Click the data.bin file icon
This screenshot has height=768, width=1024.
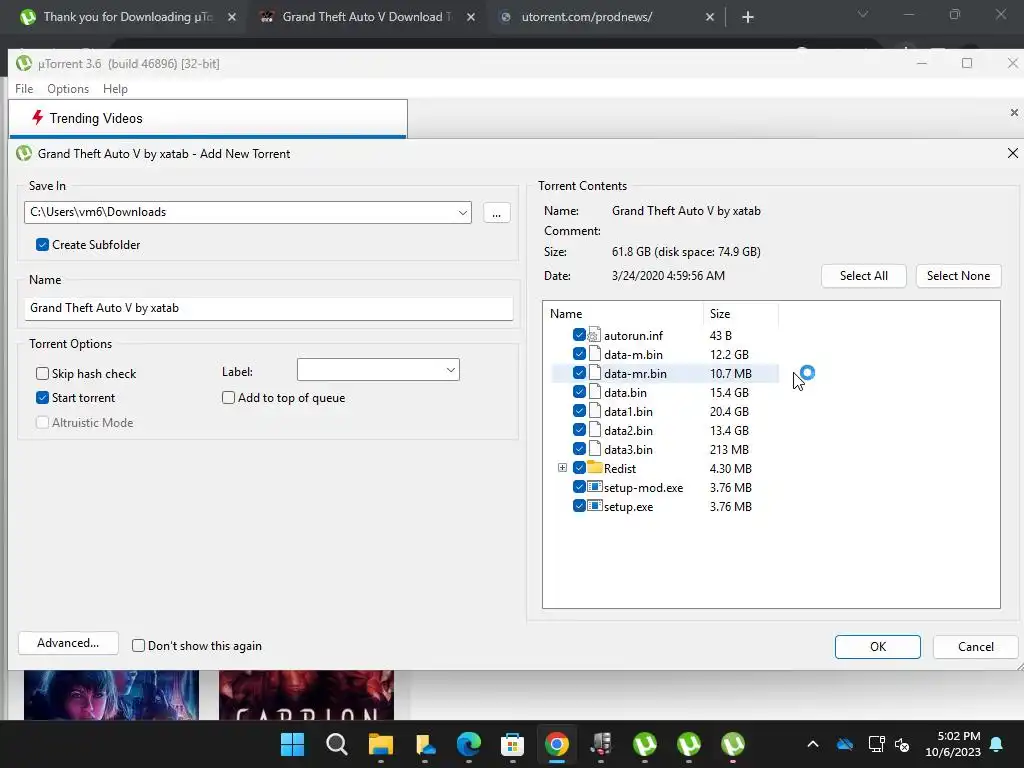(594, 392)
